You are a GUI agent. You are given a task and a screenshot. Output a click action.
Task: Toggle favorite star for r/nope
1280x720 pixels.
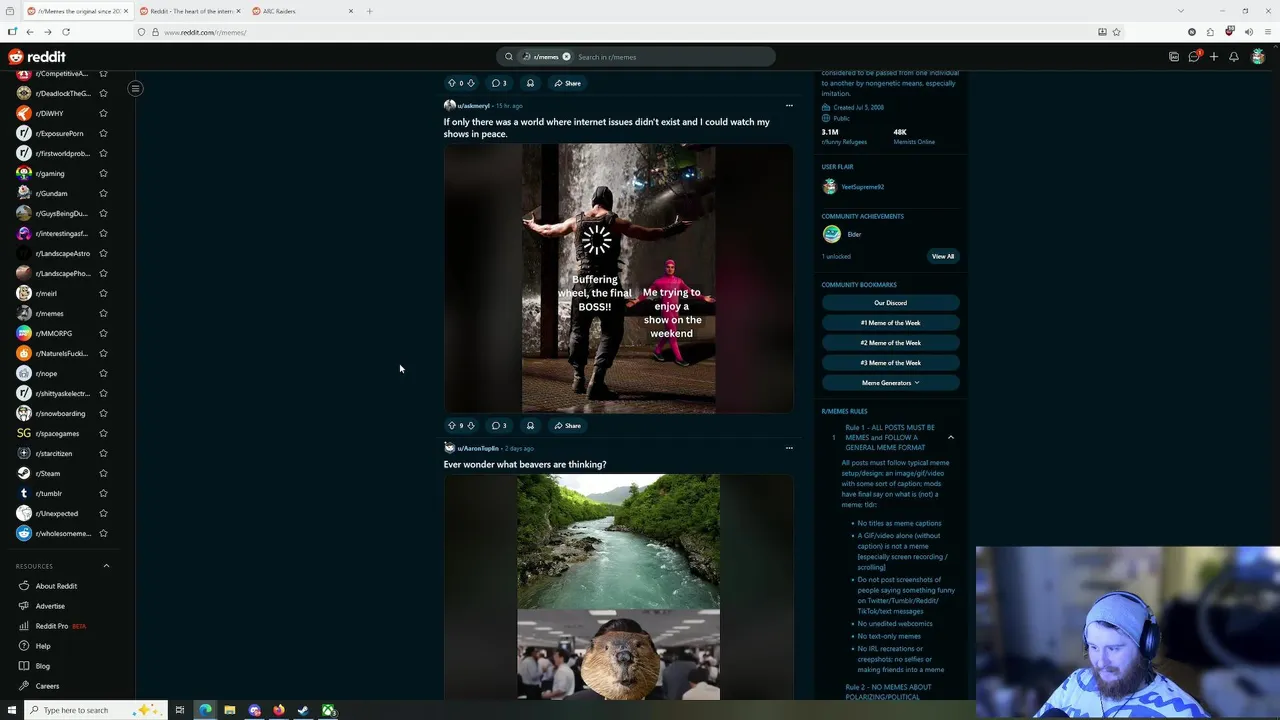[x=103, y=373]
